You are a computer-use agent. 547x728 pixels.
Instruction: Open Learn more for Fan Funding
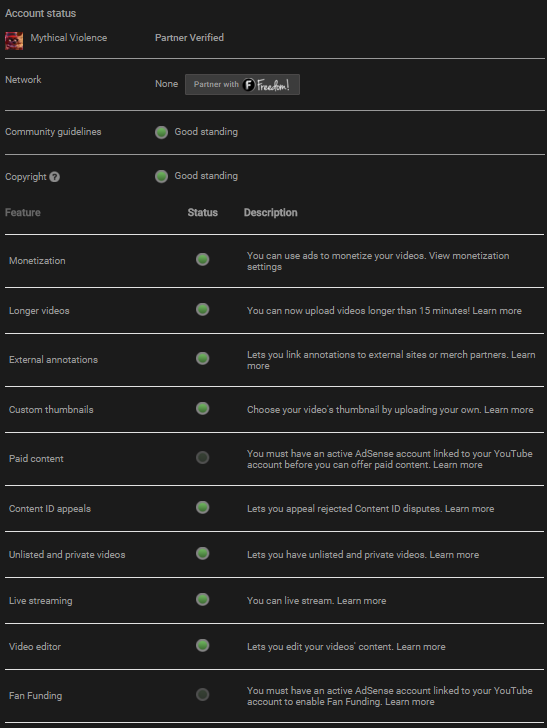coord(410,702)
